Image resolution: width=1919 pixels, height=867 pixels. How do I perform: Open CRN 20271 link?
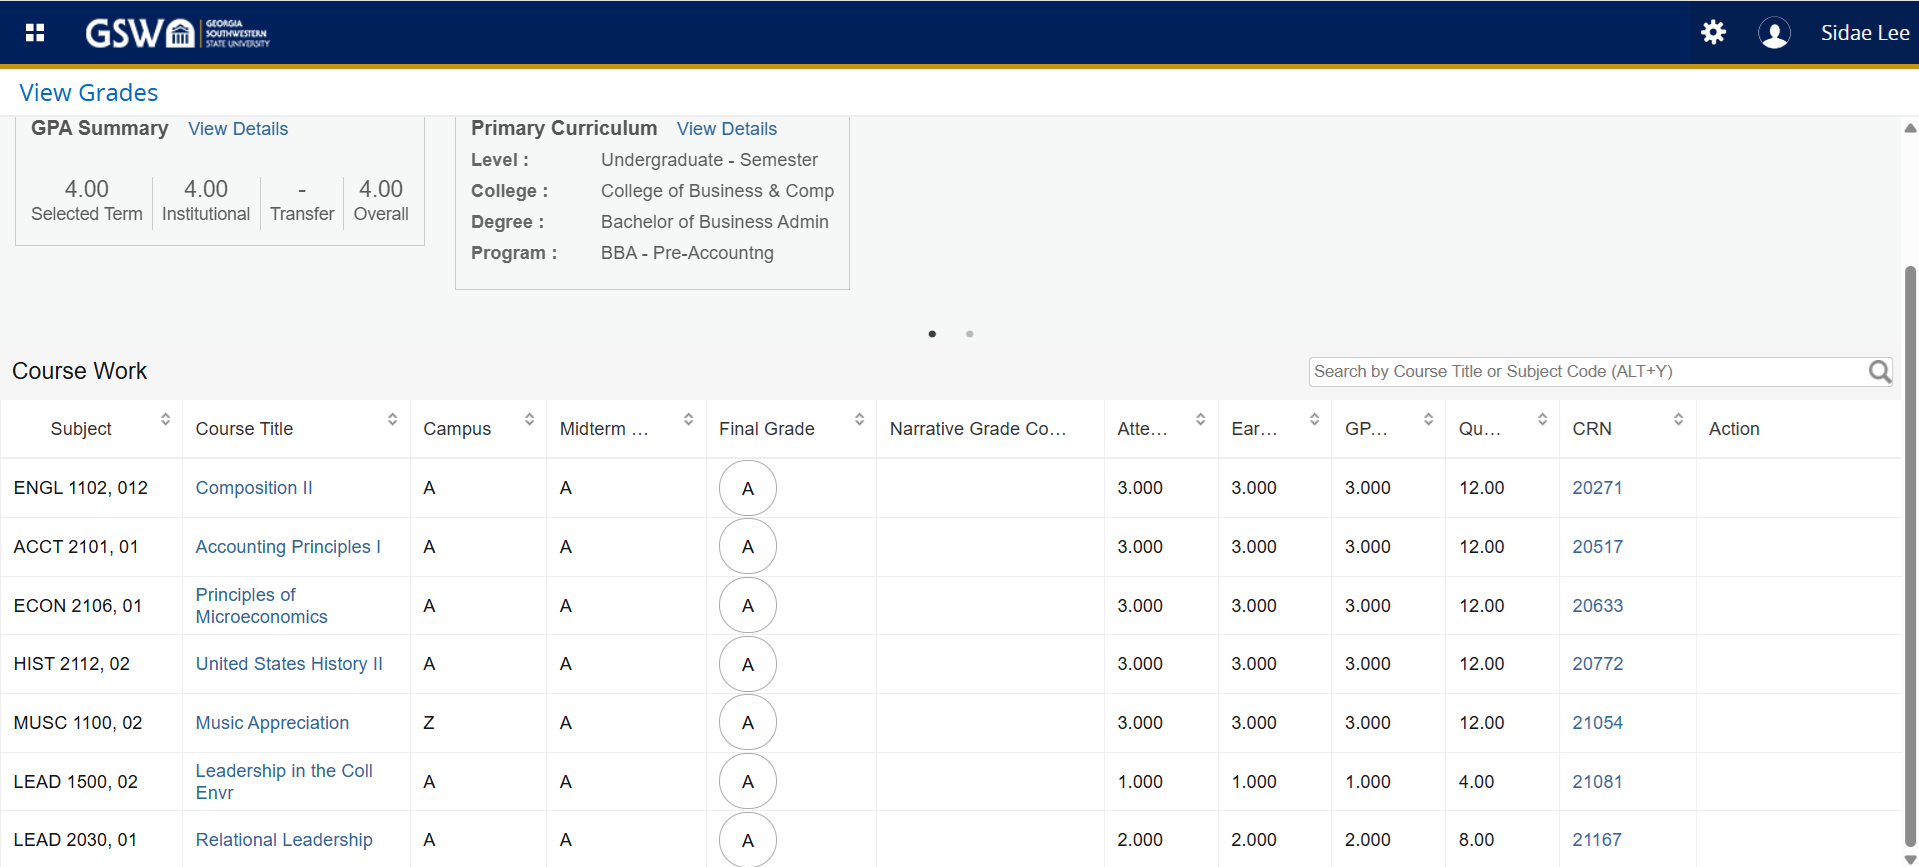(x=1597, y=488)
